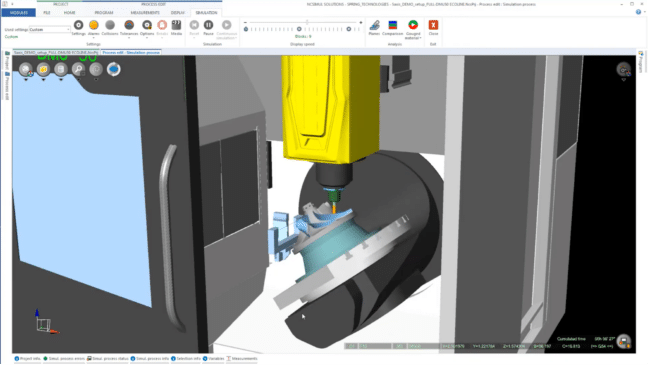Open the FILE ribbon tab
Viewport: 650px width, 366px height.
pyautogui.click(x=47, y=13)
